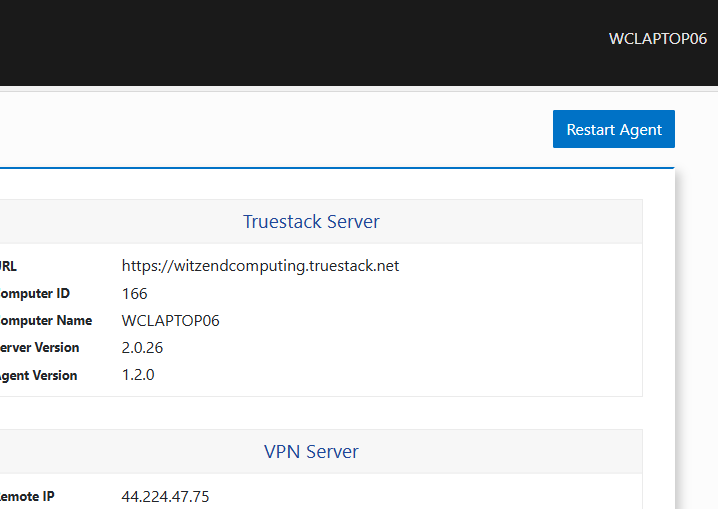This screenshot has height=509, width=718.
Task: Click the Computer ID label
Action: 34,293
